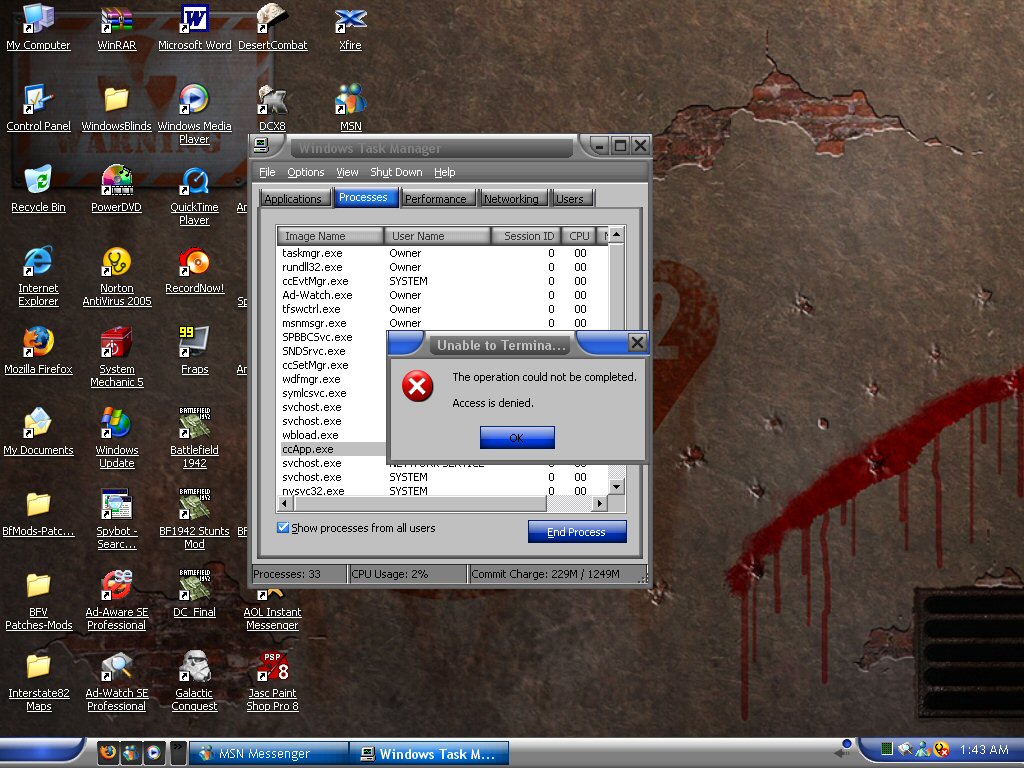
Task: Switch to MSN Messenger taskbar button
Action: 268,754
